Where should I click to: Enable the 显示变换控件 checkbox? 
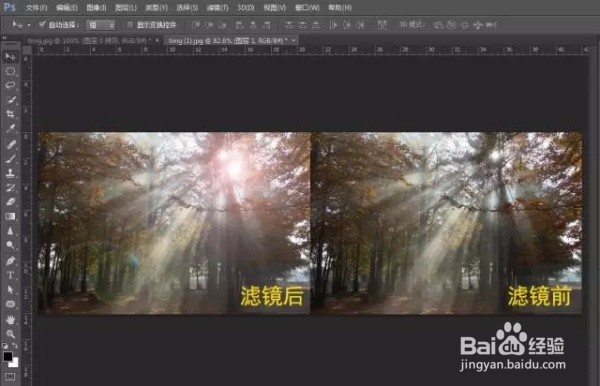pos(130,25)
